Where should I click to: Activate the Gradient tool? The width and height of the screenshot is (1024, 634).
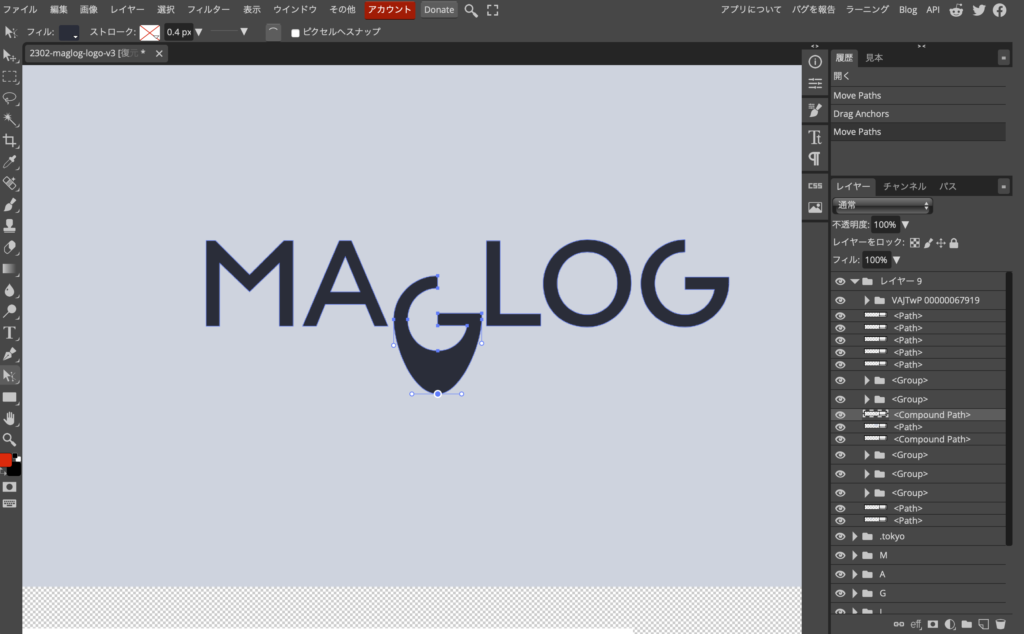[10, 269]
